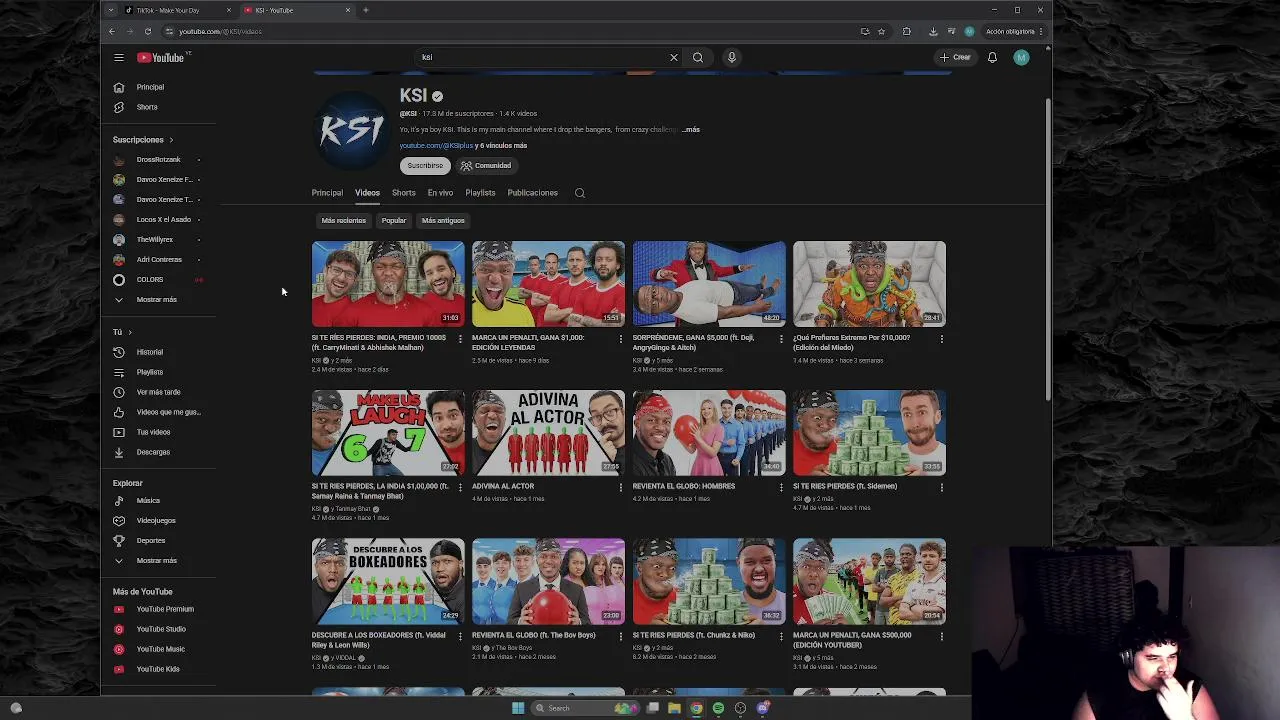Open the browser tab search dropdown

(x=111, y=10)
